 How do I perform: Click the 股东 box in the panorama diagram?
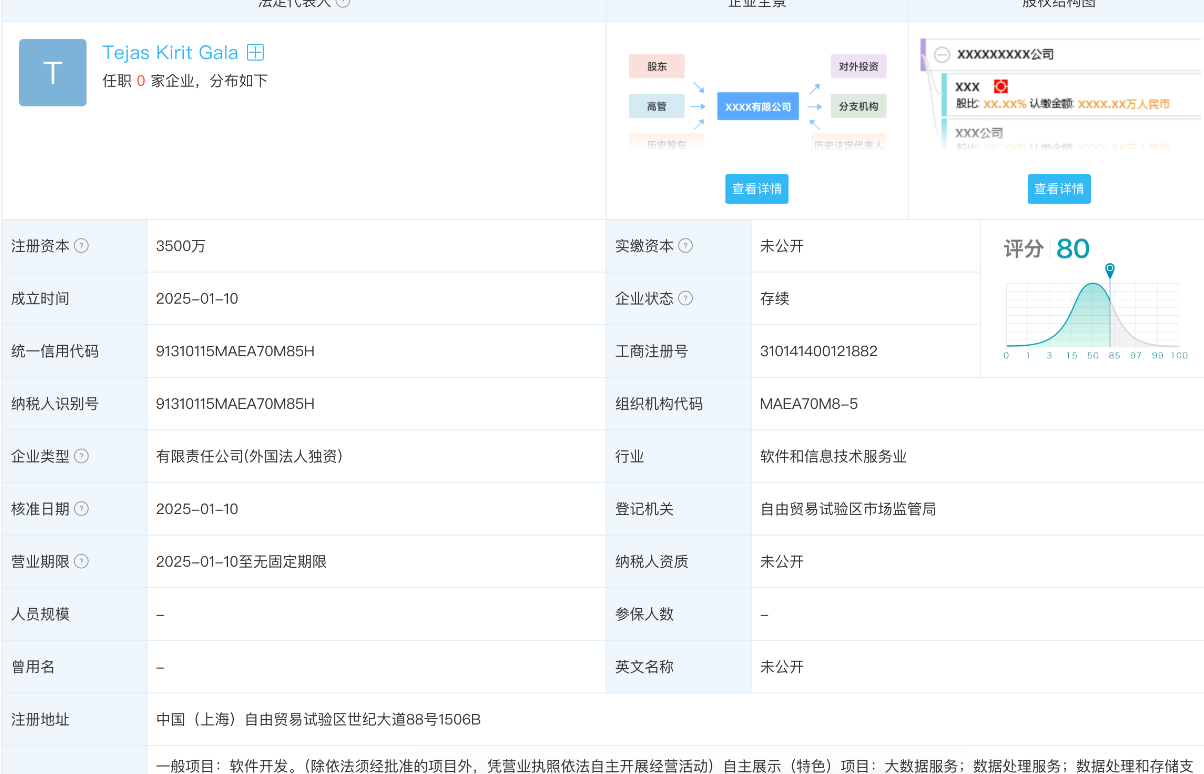pos(656,67)
